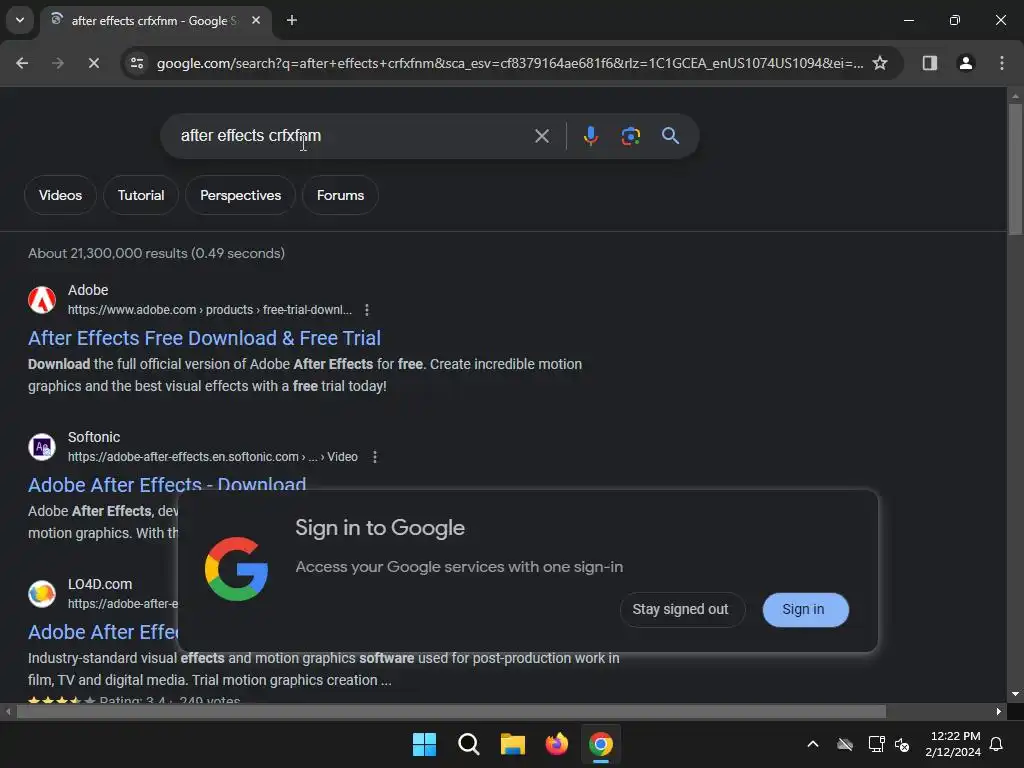Show hidden system tray icons
The height and width of the screenshot is (768, 1024).
click(x=812, y=744)
